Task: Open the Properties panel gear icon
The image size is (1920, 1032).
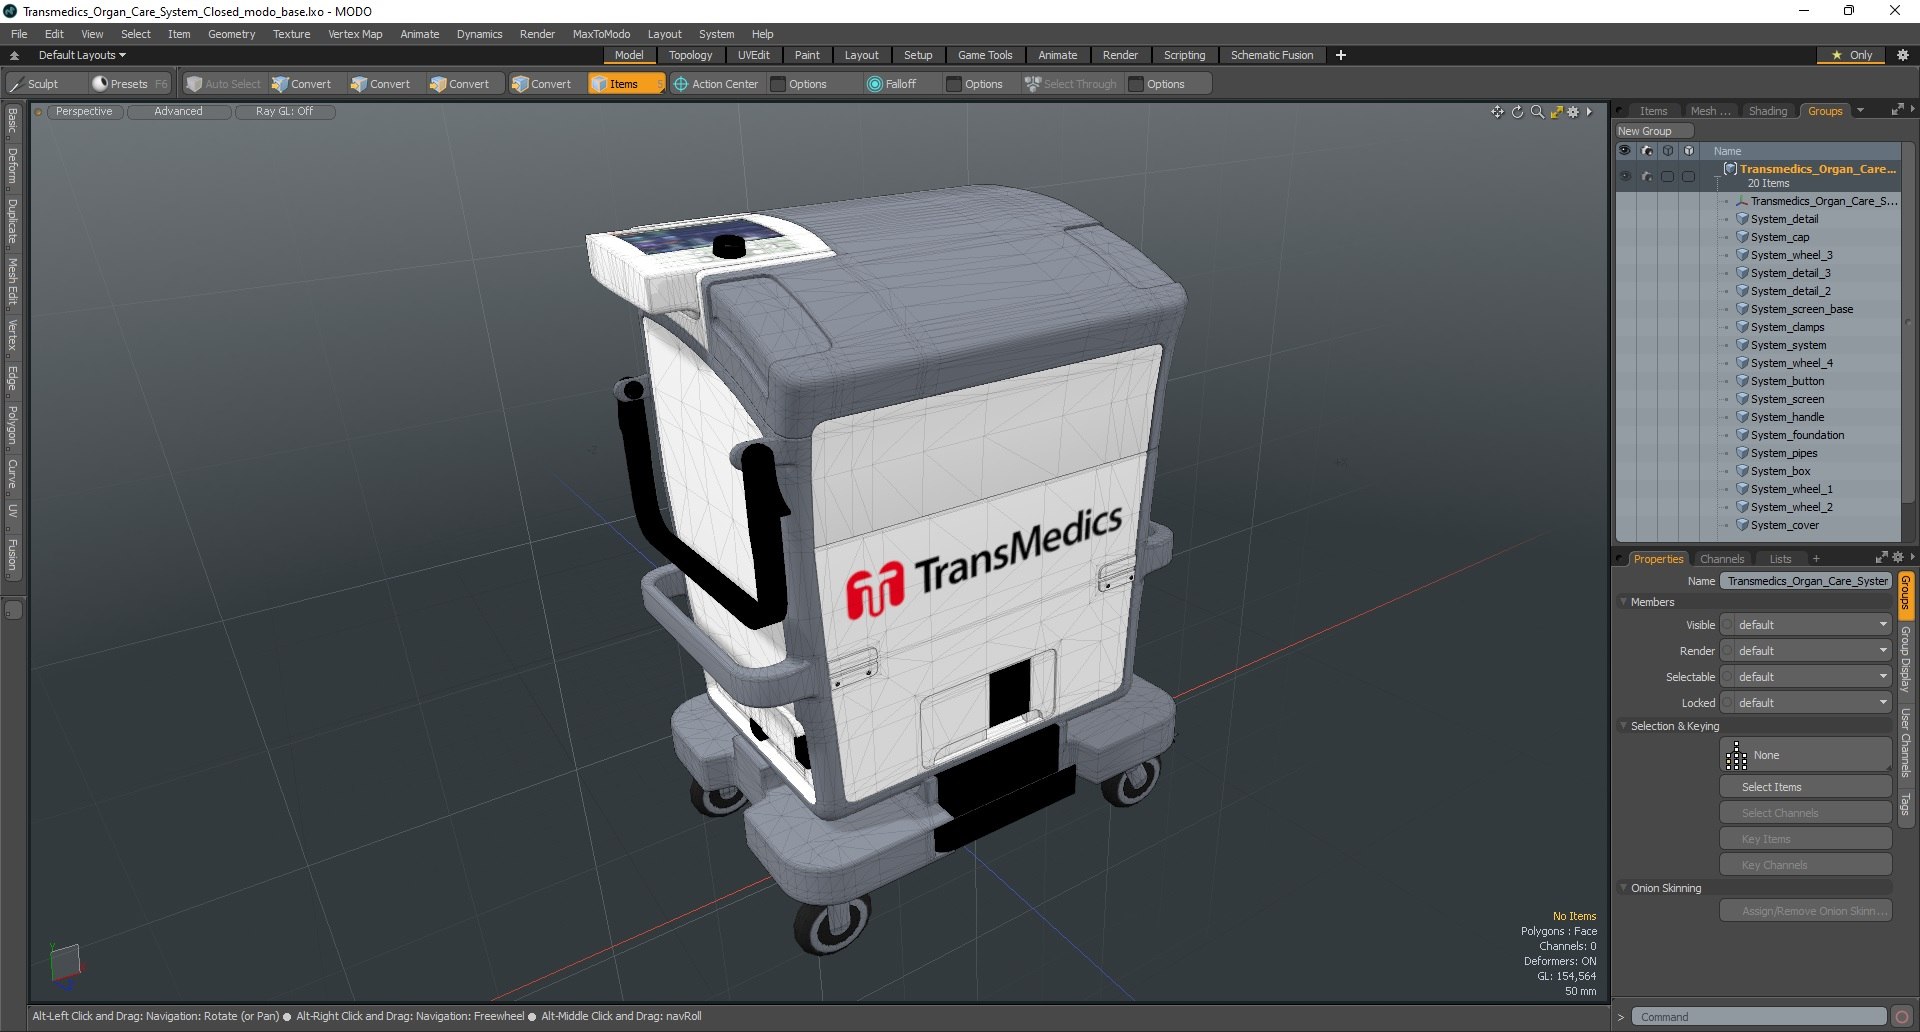Action: click(x=1898, y=558)
